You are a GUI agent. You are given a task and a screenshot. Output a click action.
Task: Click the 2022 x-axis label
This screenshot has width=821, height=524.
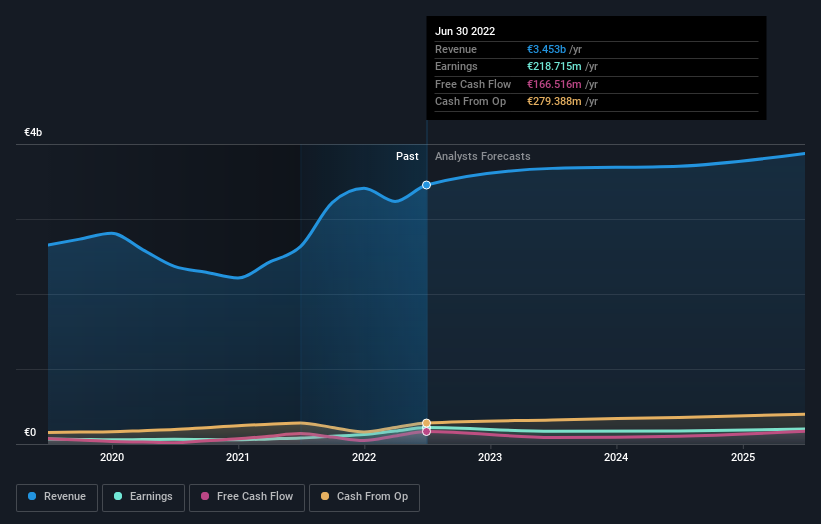pyautogui.click(x=364, y=457)
